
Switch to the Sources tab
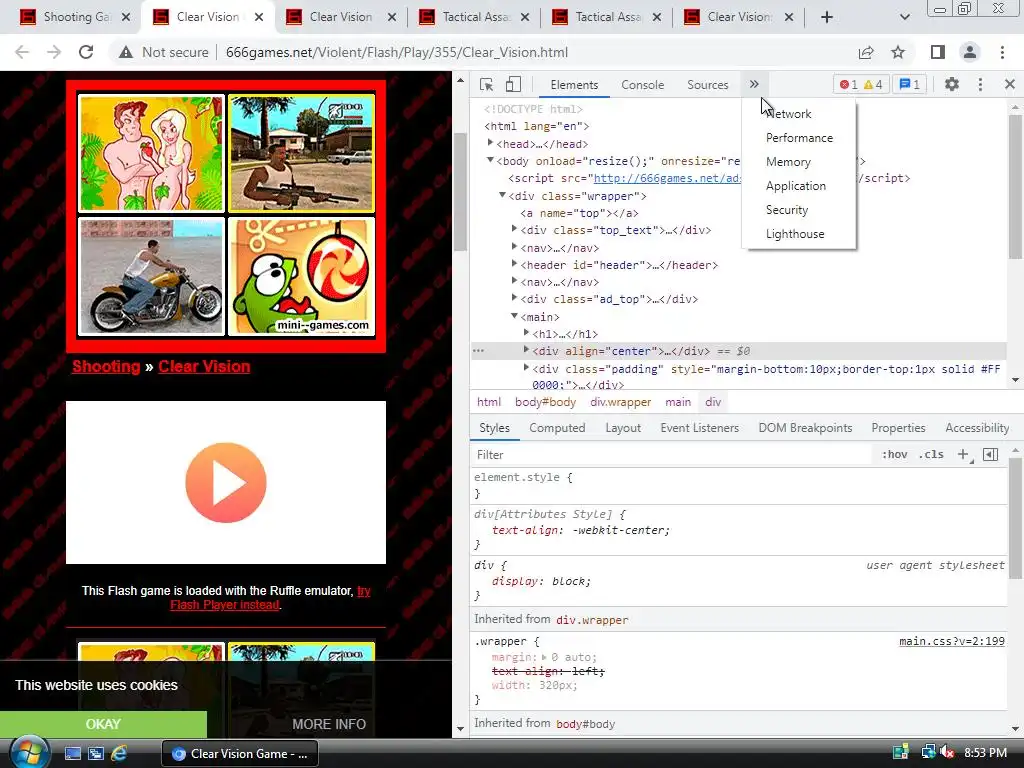tap(707, 85)
